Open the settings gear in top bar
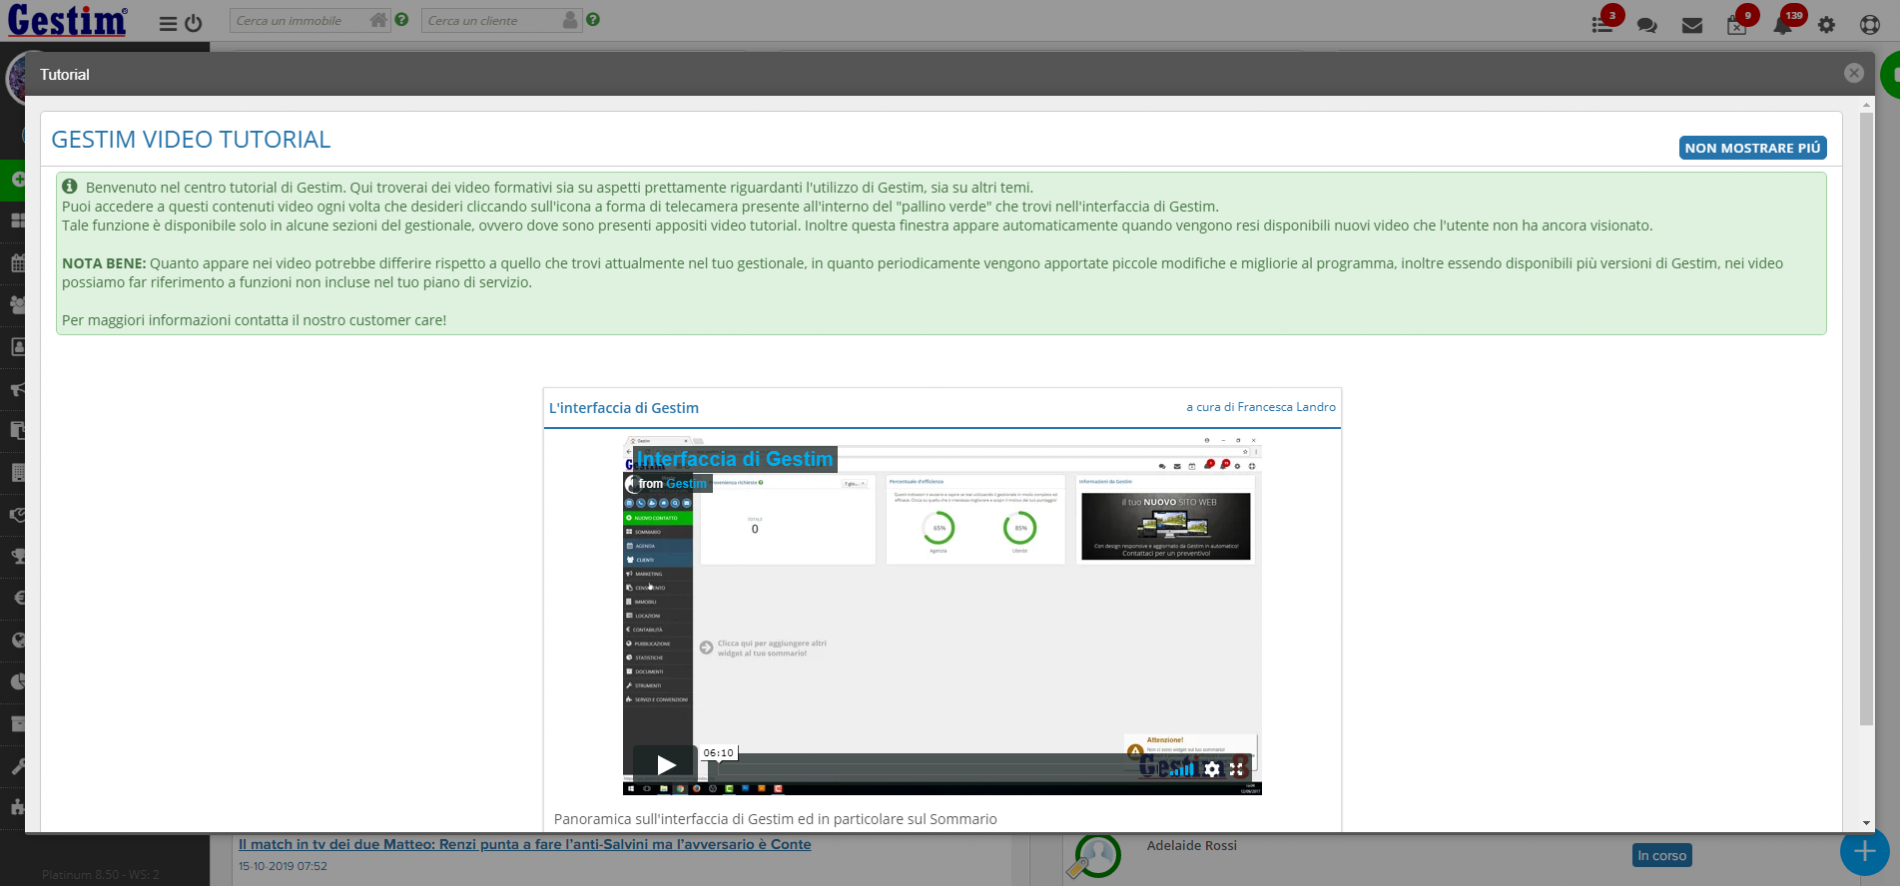Image resolution: width=1900 pixels, height=886 pixels. tap(1827, 25)
